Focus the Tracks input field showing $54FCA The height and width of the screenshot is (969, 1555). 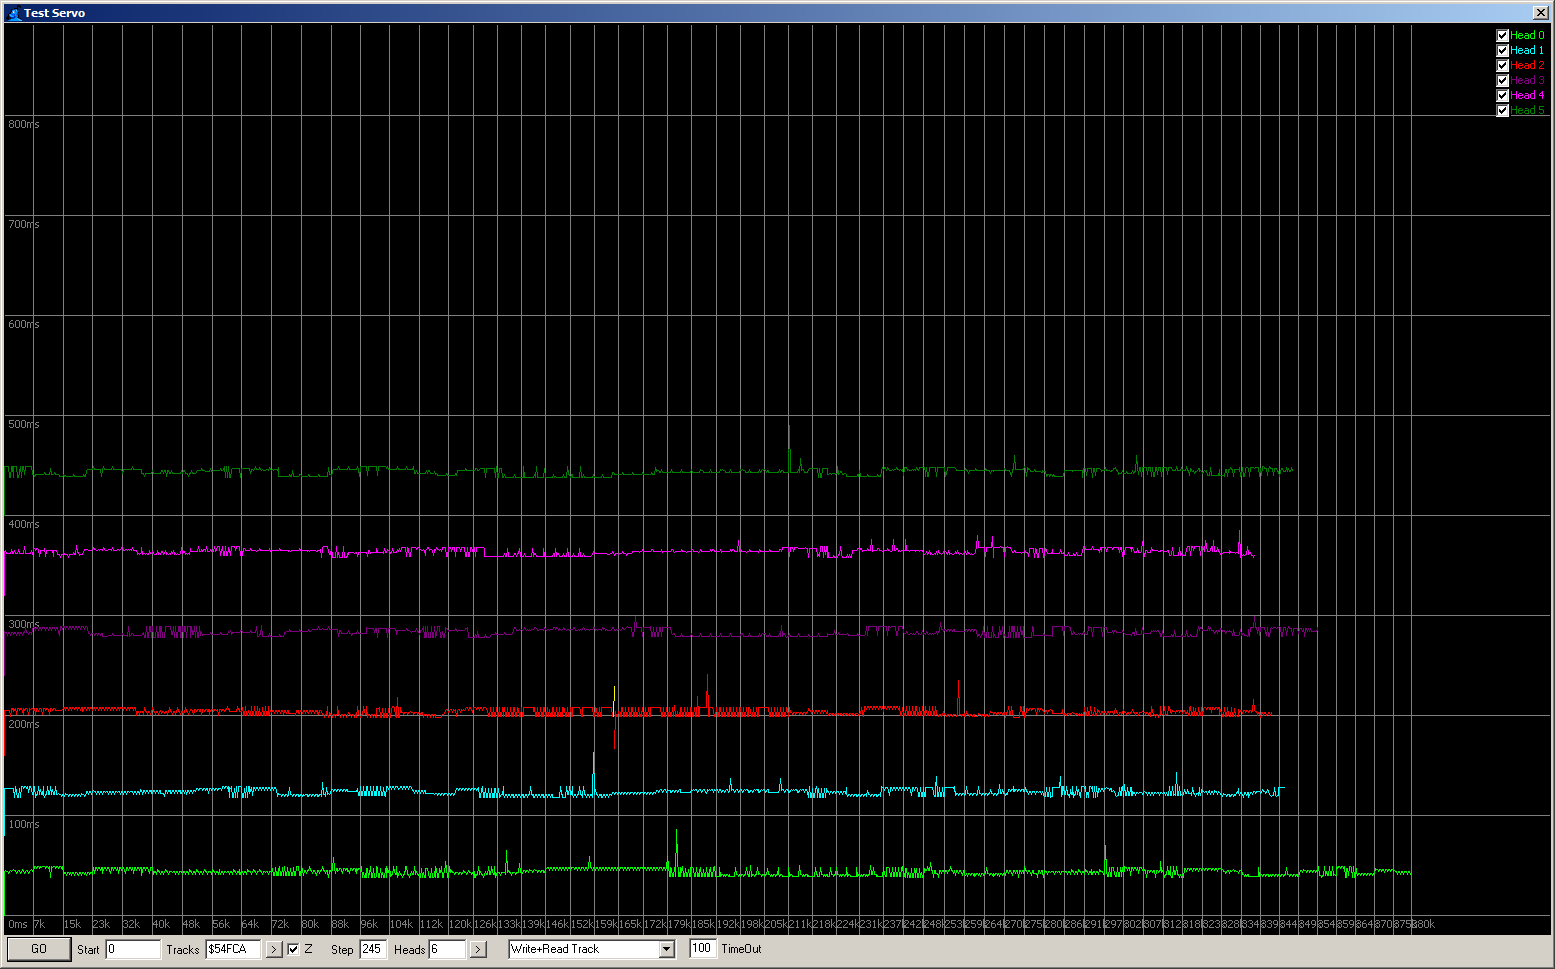tap(234, 949)
